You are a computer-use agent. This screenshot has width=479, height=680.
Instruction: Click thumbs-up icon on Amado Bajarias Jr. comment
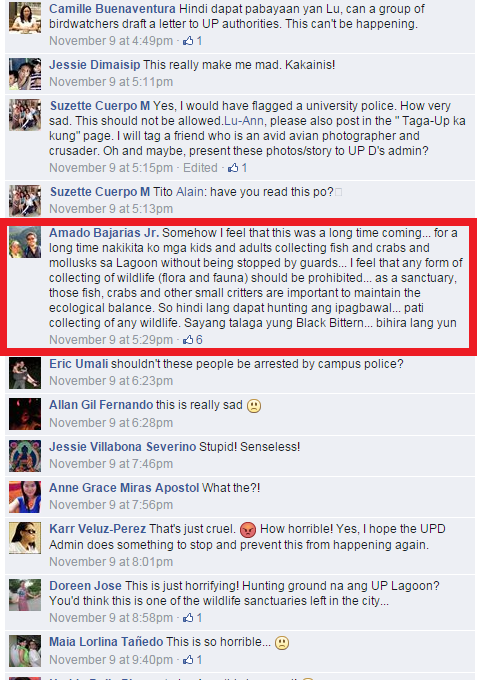[188, 340]
